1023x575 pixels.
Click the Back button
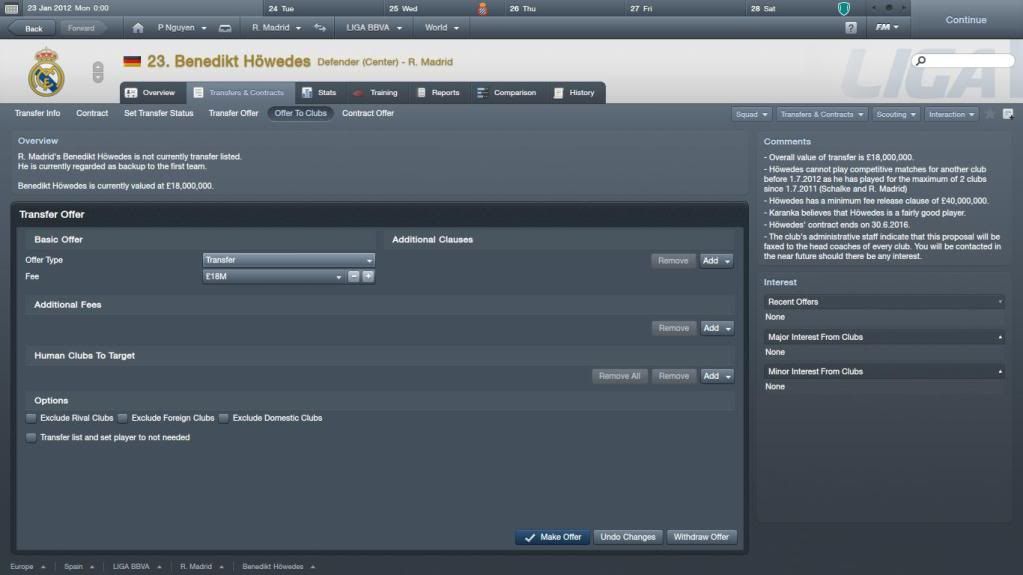(33, 28)
